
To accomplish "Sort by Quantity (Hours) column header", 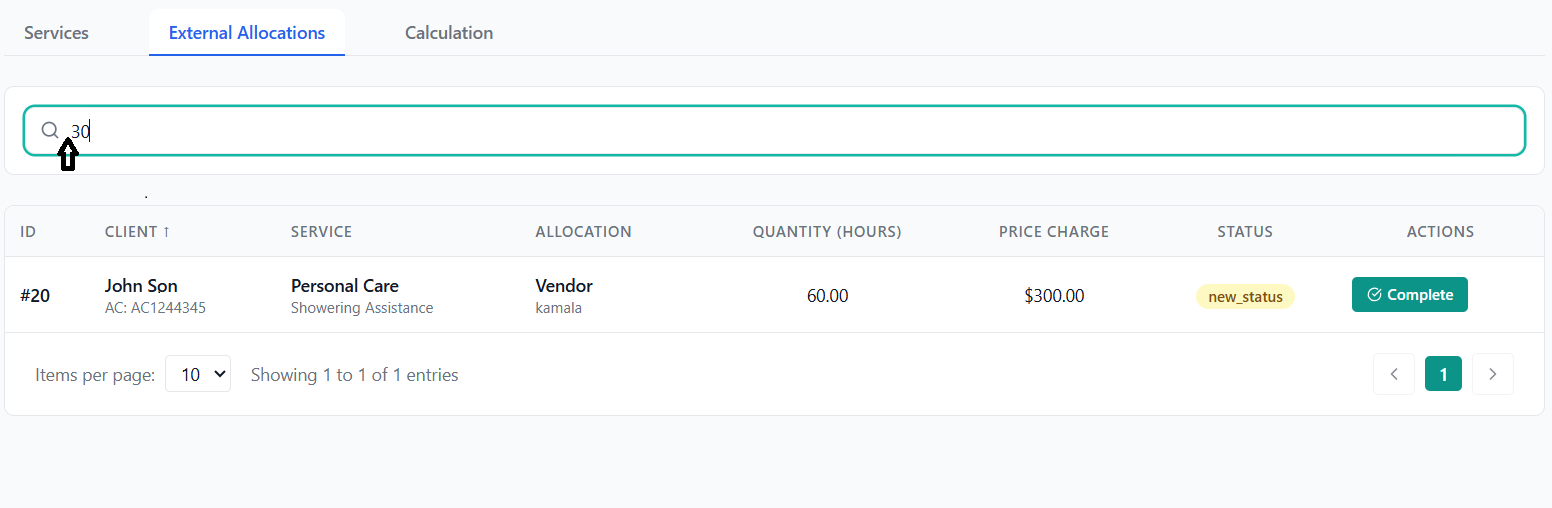I will (827, 232).
